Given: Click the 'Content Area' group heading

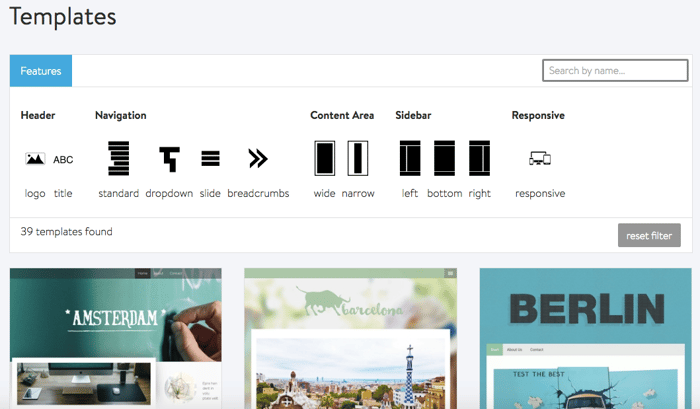Looking at the screenshot, I should pos(342,115).
